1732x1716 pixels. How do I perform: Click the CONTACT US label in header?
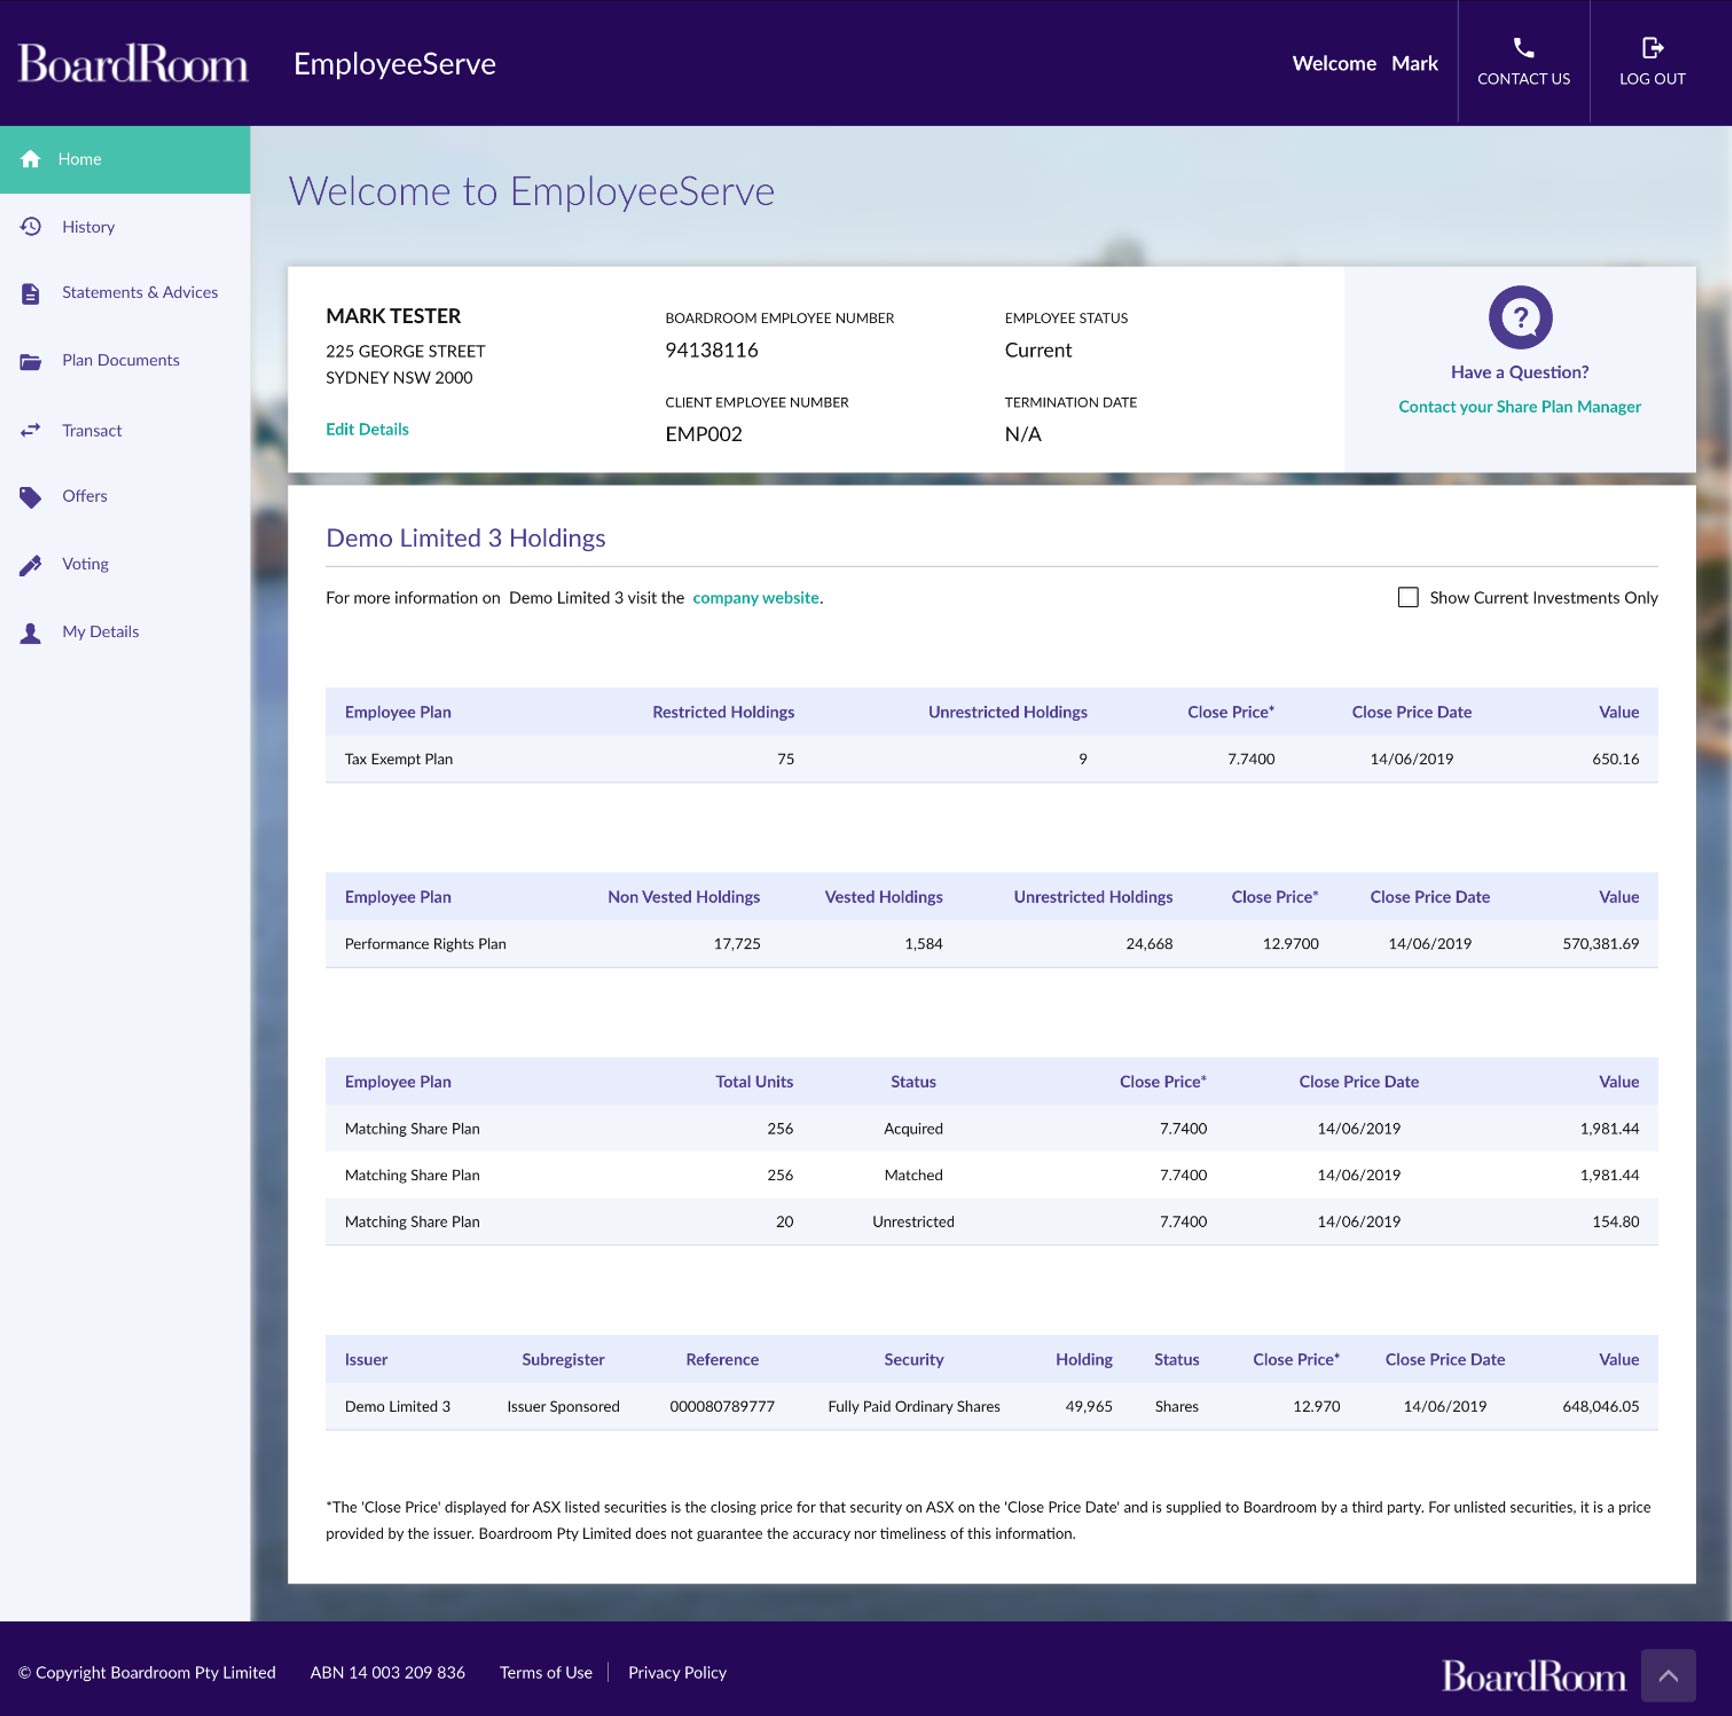pos(1523,79)
